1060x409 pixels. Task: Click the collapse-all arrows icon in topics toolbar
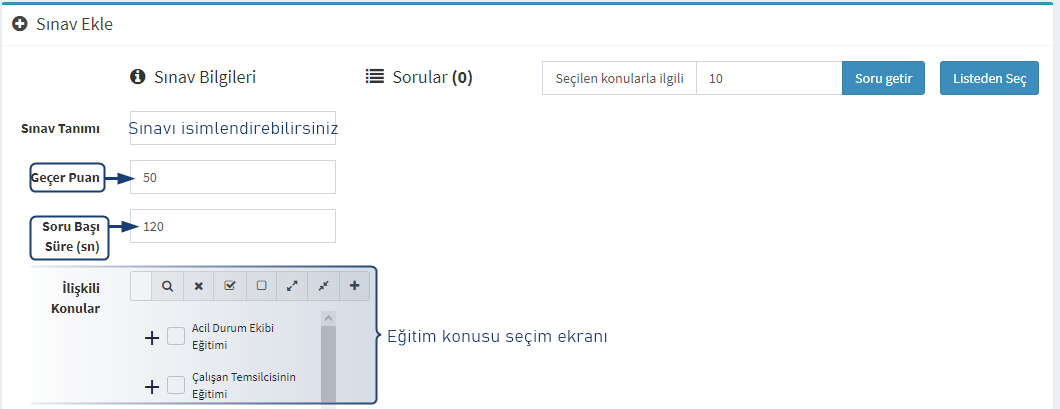(323, 286)
